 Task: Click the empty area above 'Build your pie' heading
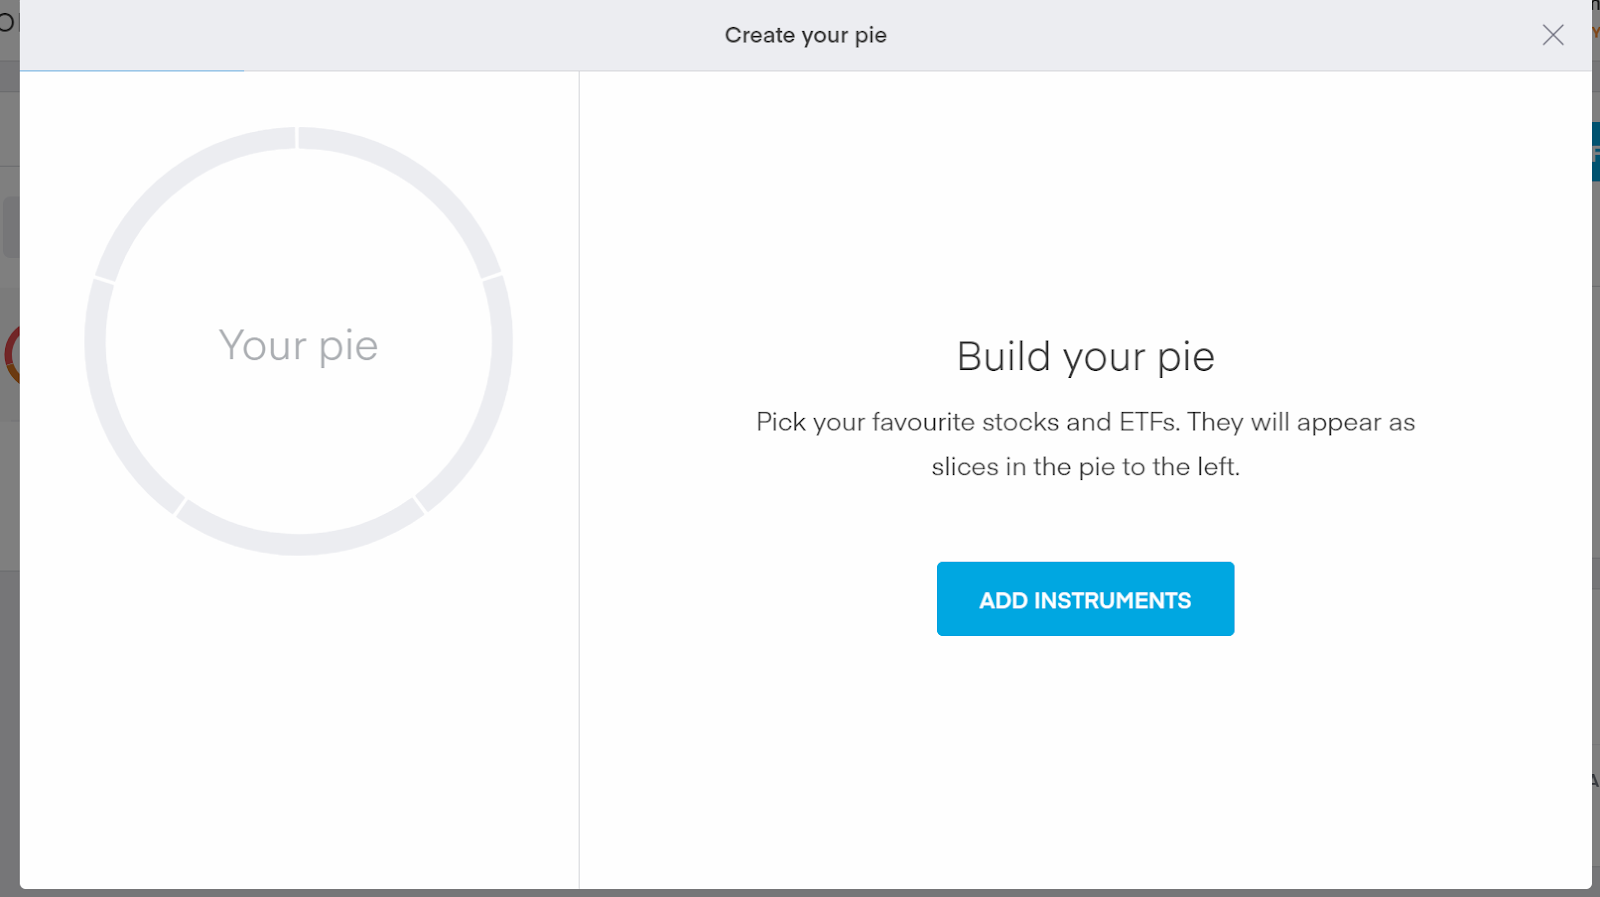[1085, 200]
